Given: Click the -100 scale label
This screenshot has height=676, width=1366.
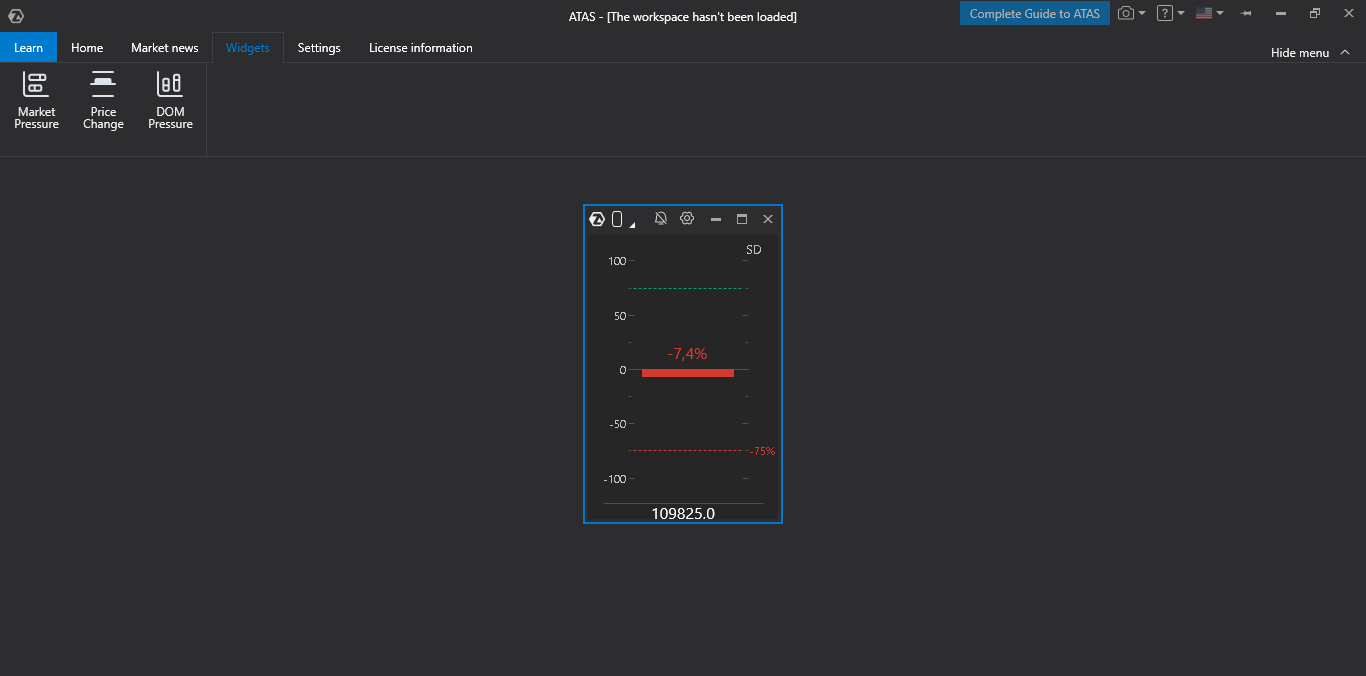Looking at the screenshot, I should click(x=615, y=479).
